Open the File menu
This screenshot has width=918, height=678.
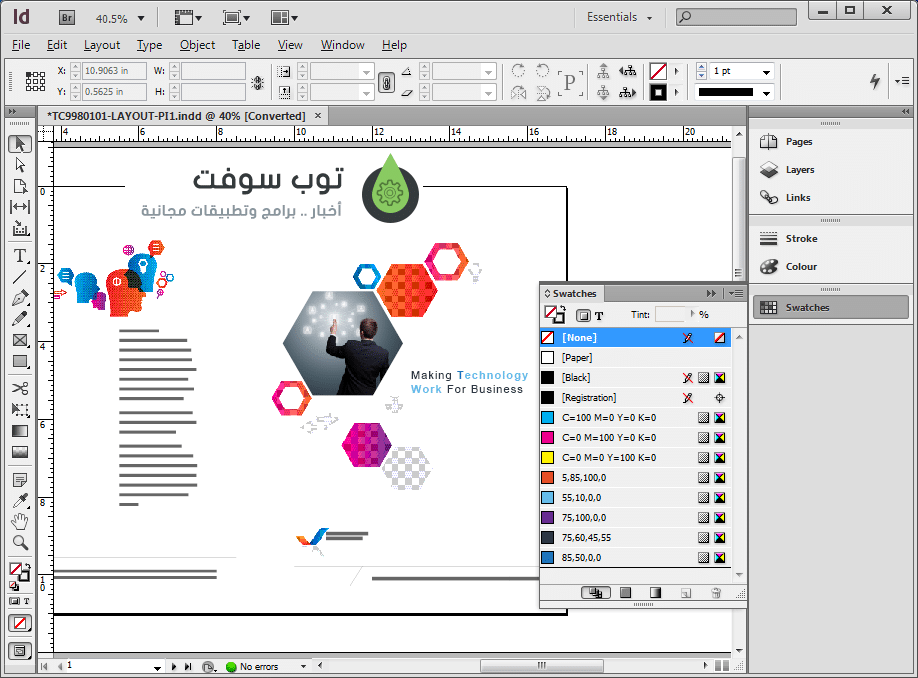(21, 45)
